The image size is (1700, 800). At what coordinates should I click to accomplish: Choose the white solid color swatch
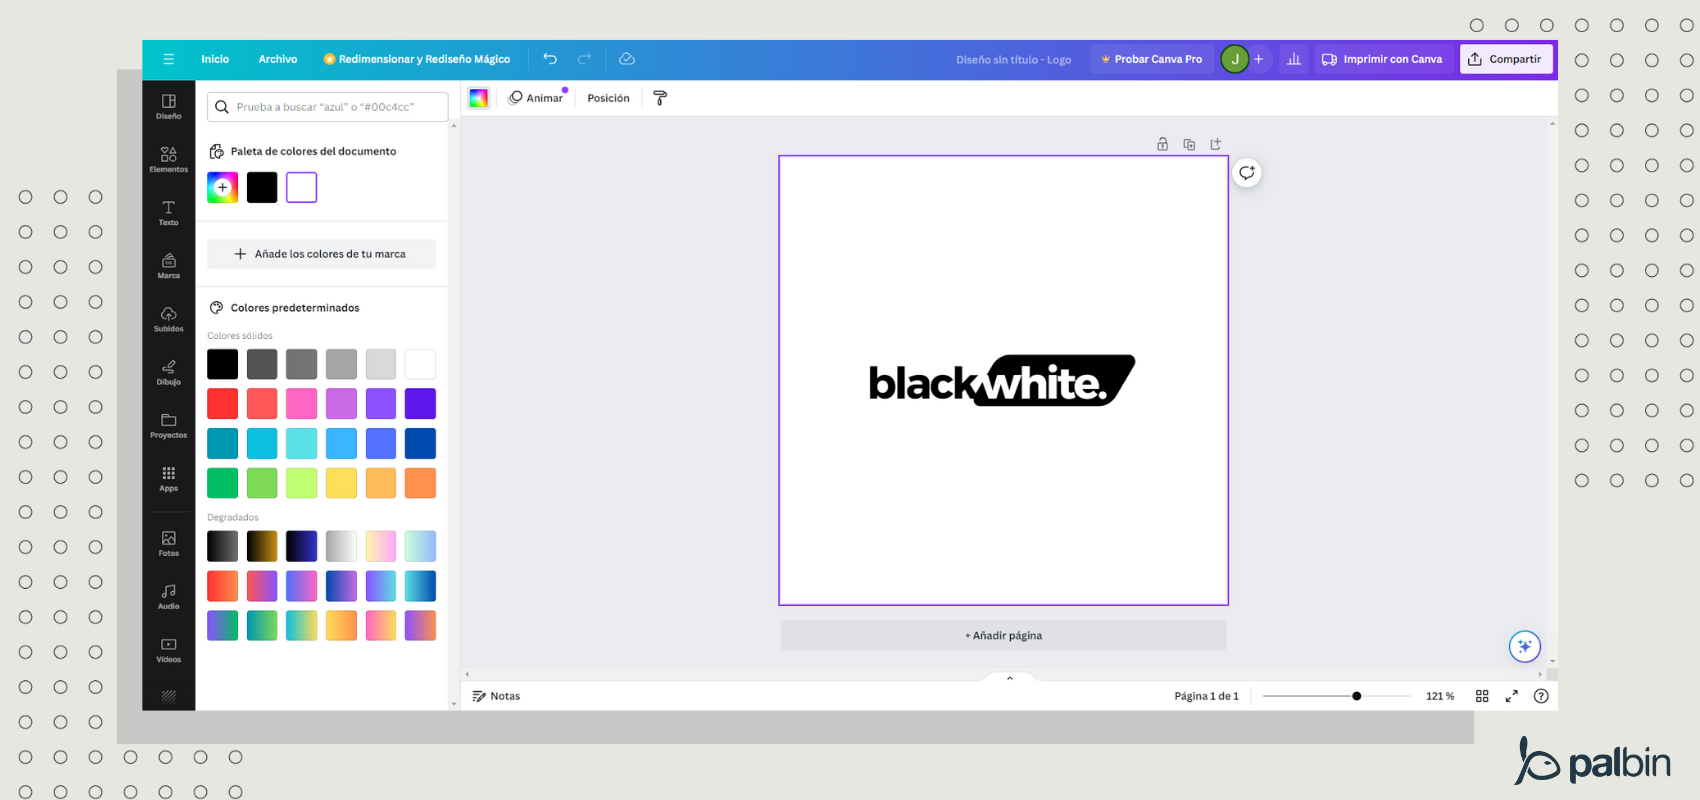click(420, 364)
